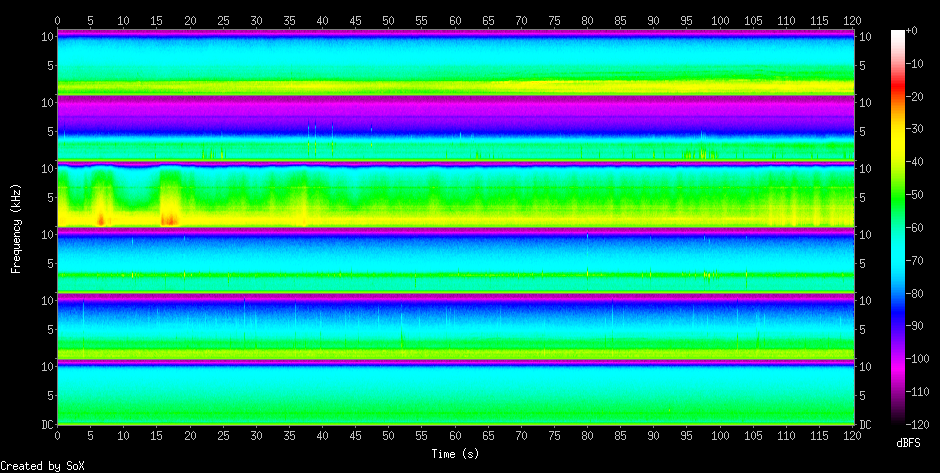Click the first red hotspot in third channel
Viewport: 940px width, 473px height.
[100, 219]
